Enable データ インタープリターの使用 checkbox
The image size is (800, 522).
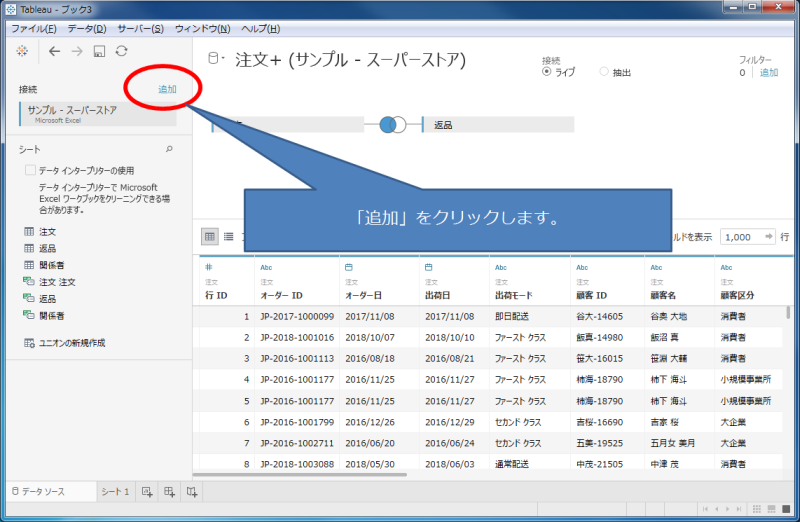click(30, 170)
